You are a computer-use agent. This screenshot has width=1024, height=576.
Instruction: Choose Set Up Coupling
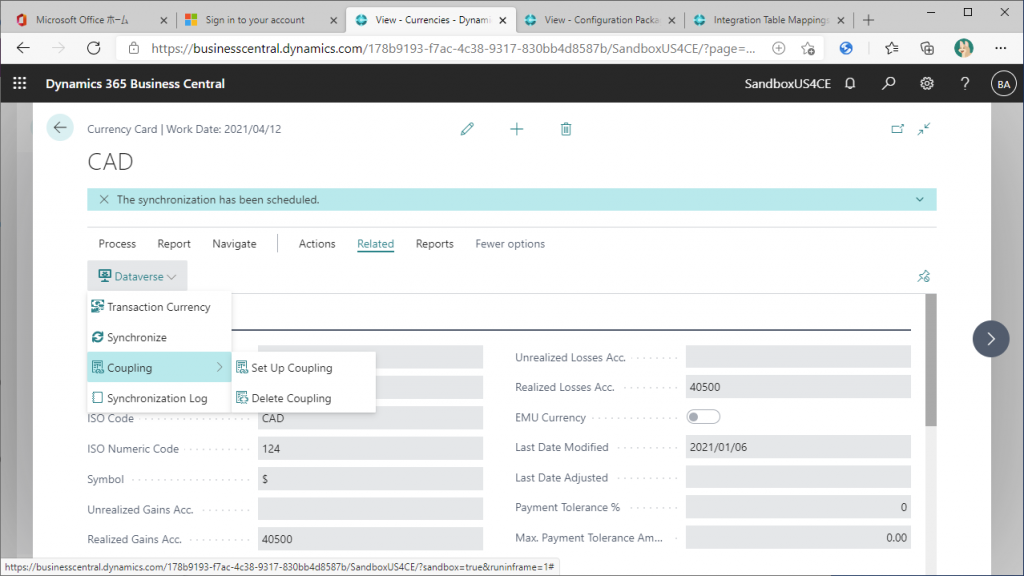(x=304, y=368)
